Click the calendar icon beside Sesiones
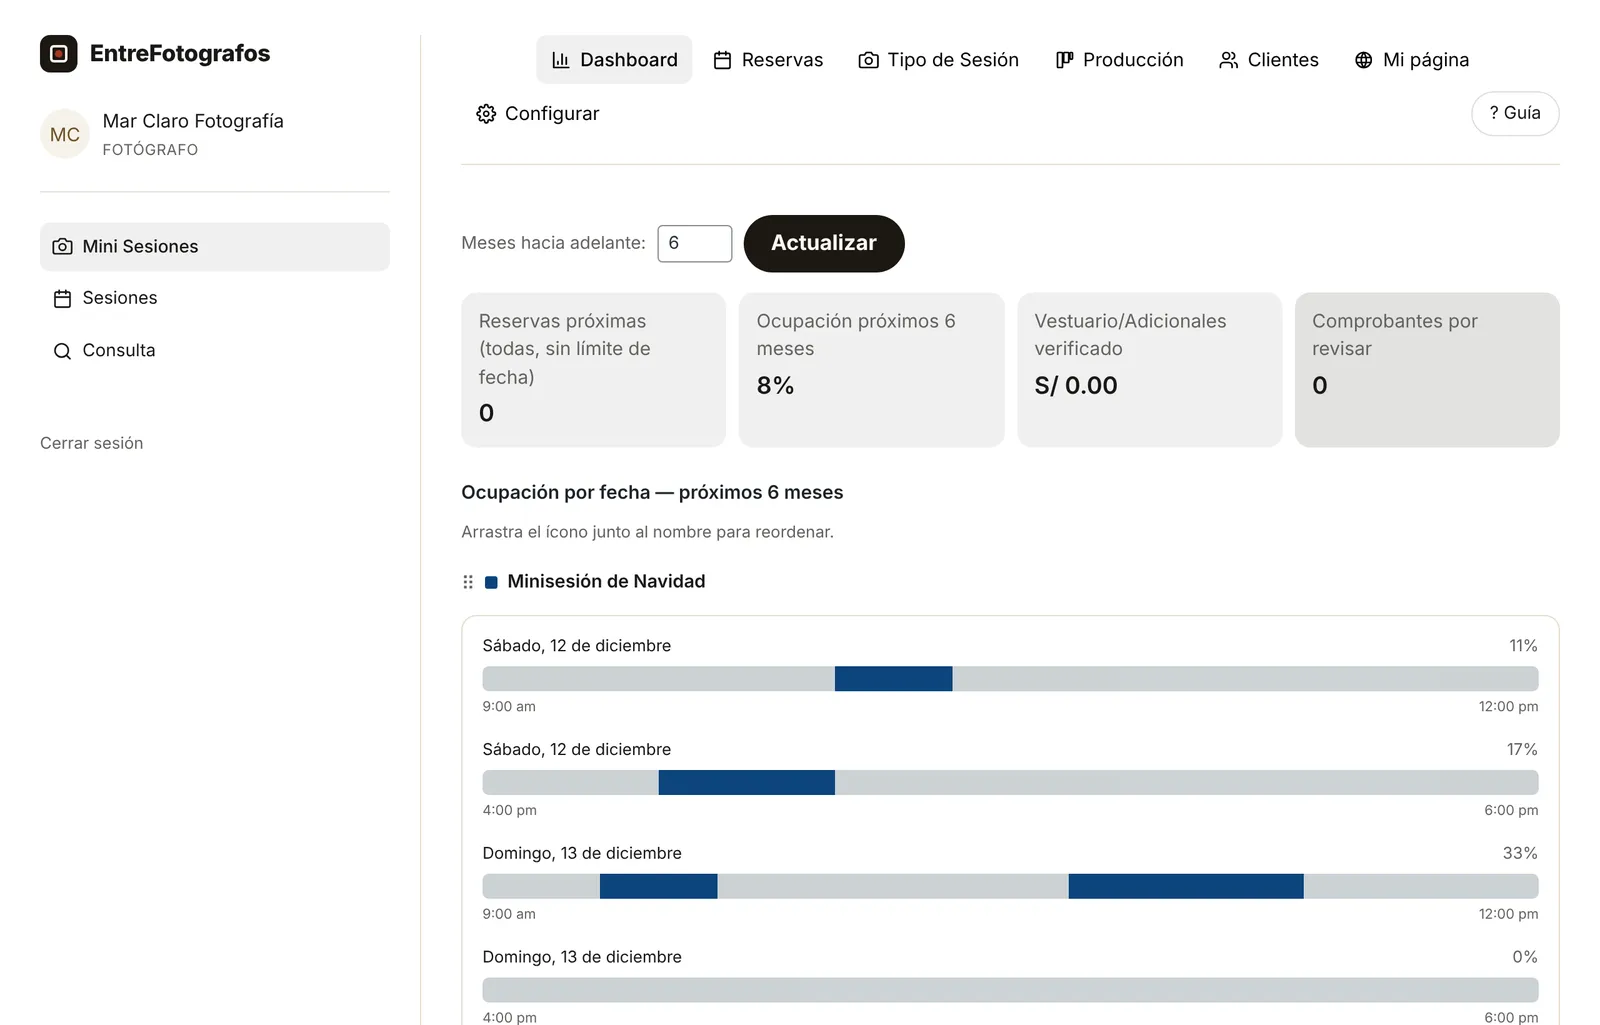1600x1025 pixels. click(x=62, y=298)
